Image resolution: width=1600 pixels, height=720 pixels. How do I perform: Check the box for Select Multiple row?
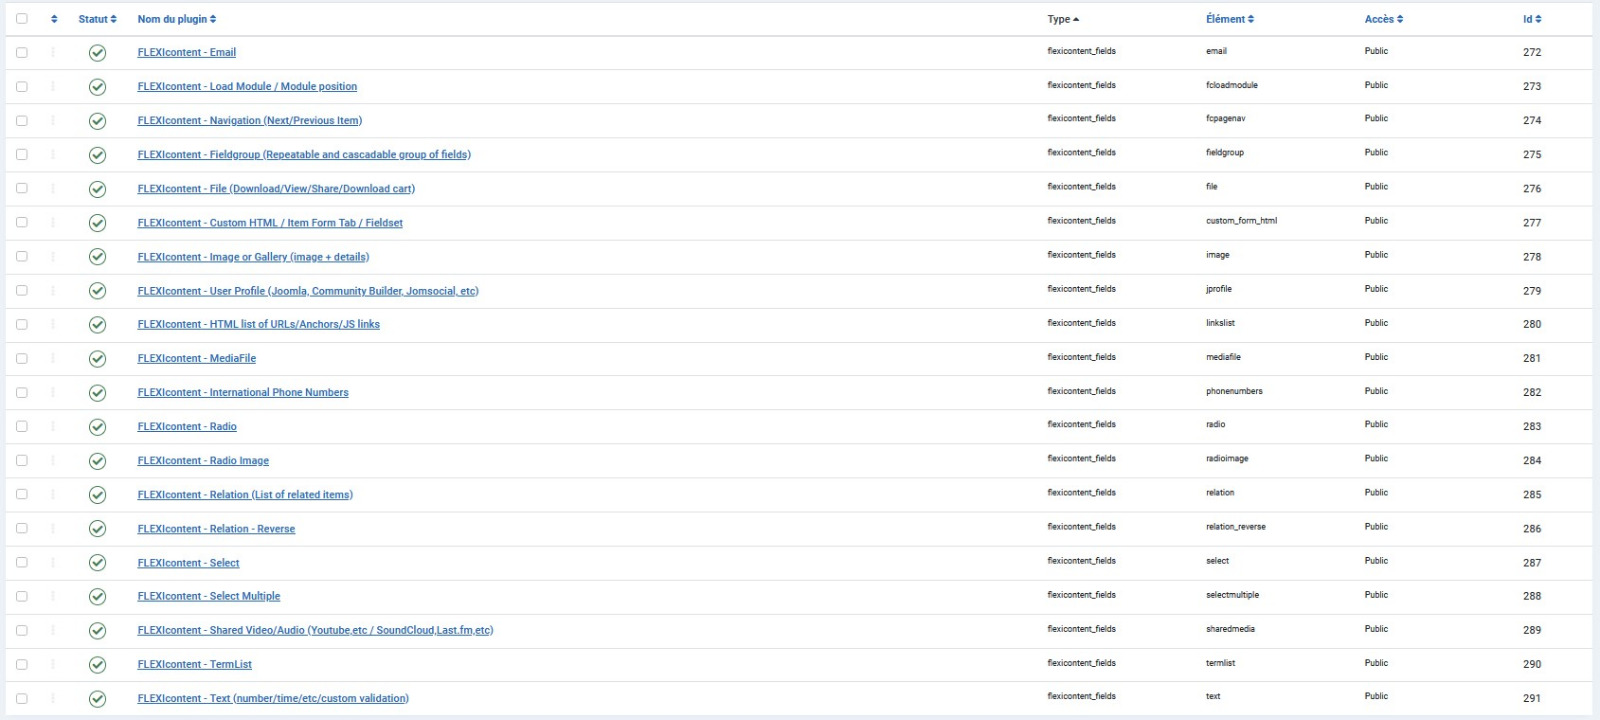[22, 596]
